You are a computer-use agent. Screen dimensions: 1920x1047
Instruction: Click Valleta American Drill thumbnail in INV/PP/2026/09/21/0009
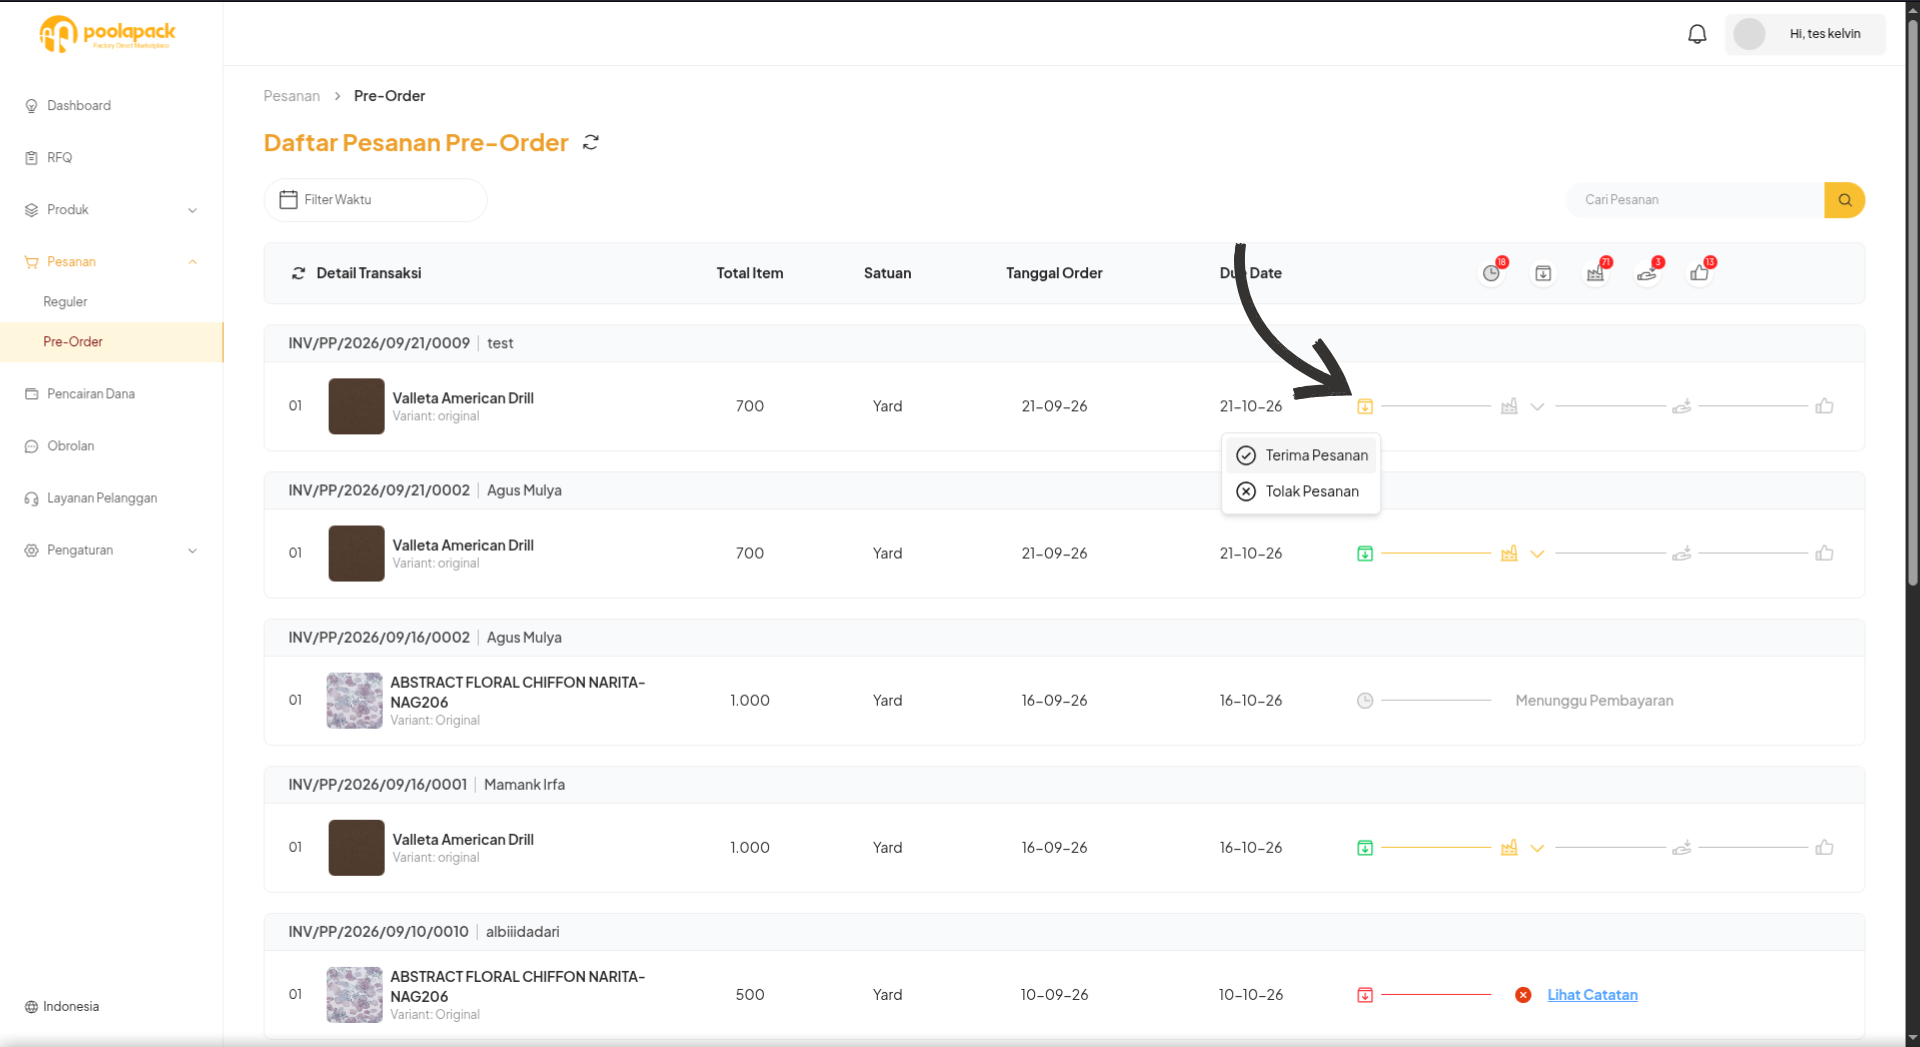point(356,406)
